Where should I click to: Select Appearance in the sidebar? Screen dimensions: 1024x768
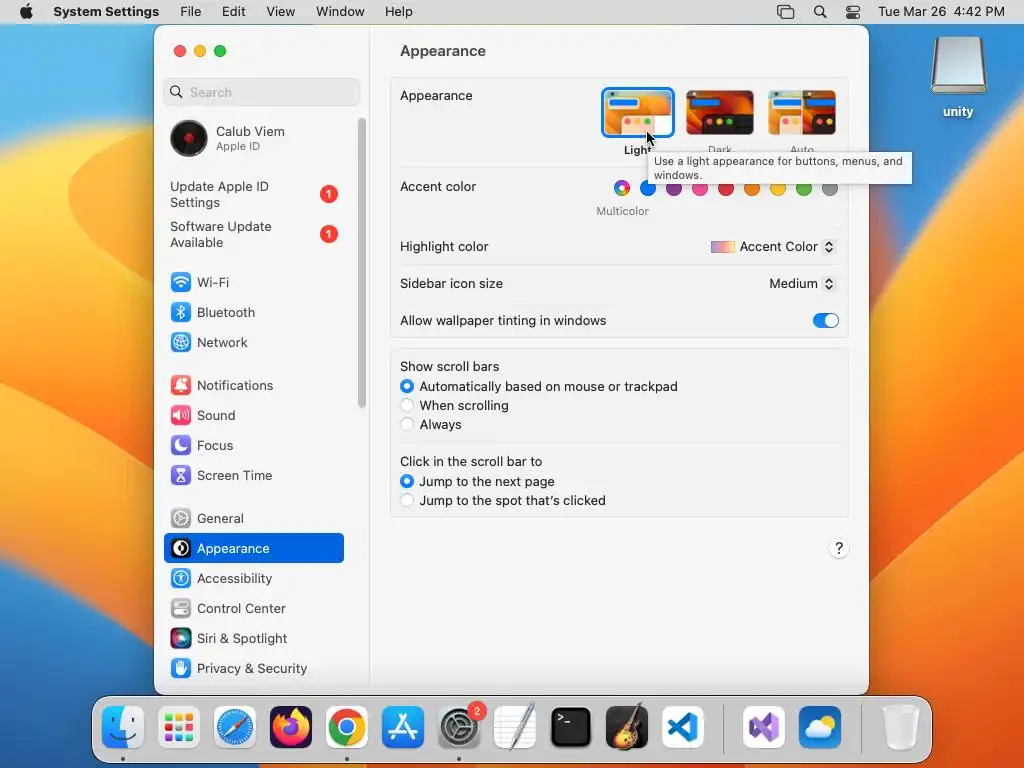tap(253, 549)
